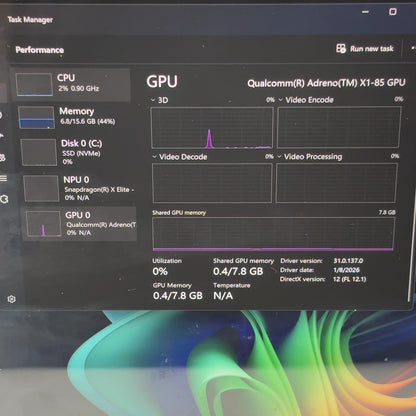The image size is (416, 416).
Task: Open the Details page list icon
Action: pyautogui.click(x=3, y=178)
